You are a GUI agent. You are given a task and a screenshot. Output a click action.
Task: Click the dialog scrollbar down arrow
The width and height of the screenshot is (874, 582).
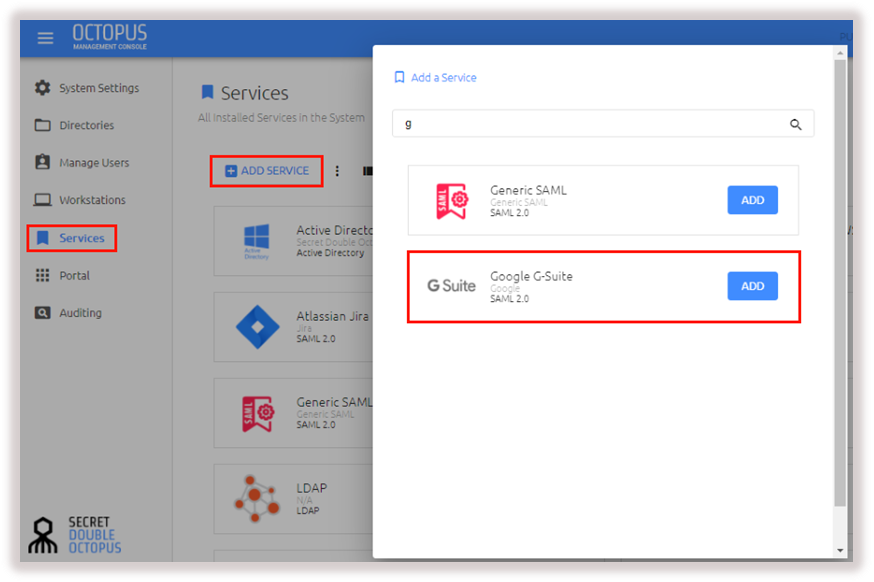[840, 551]
